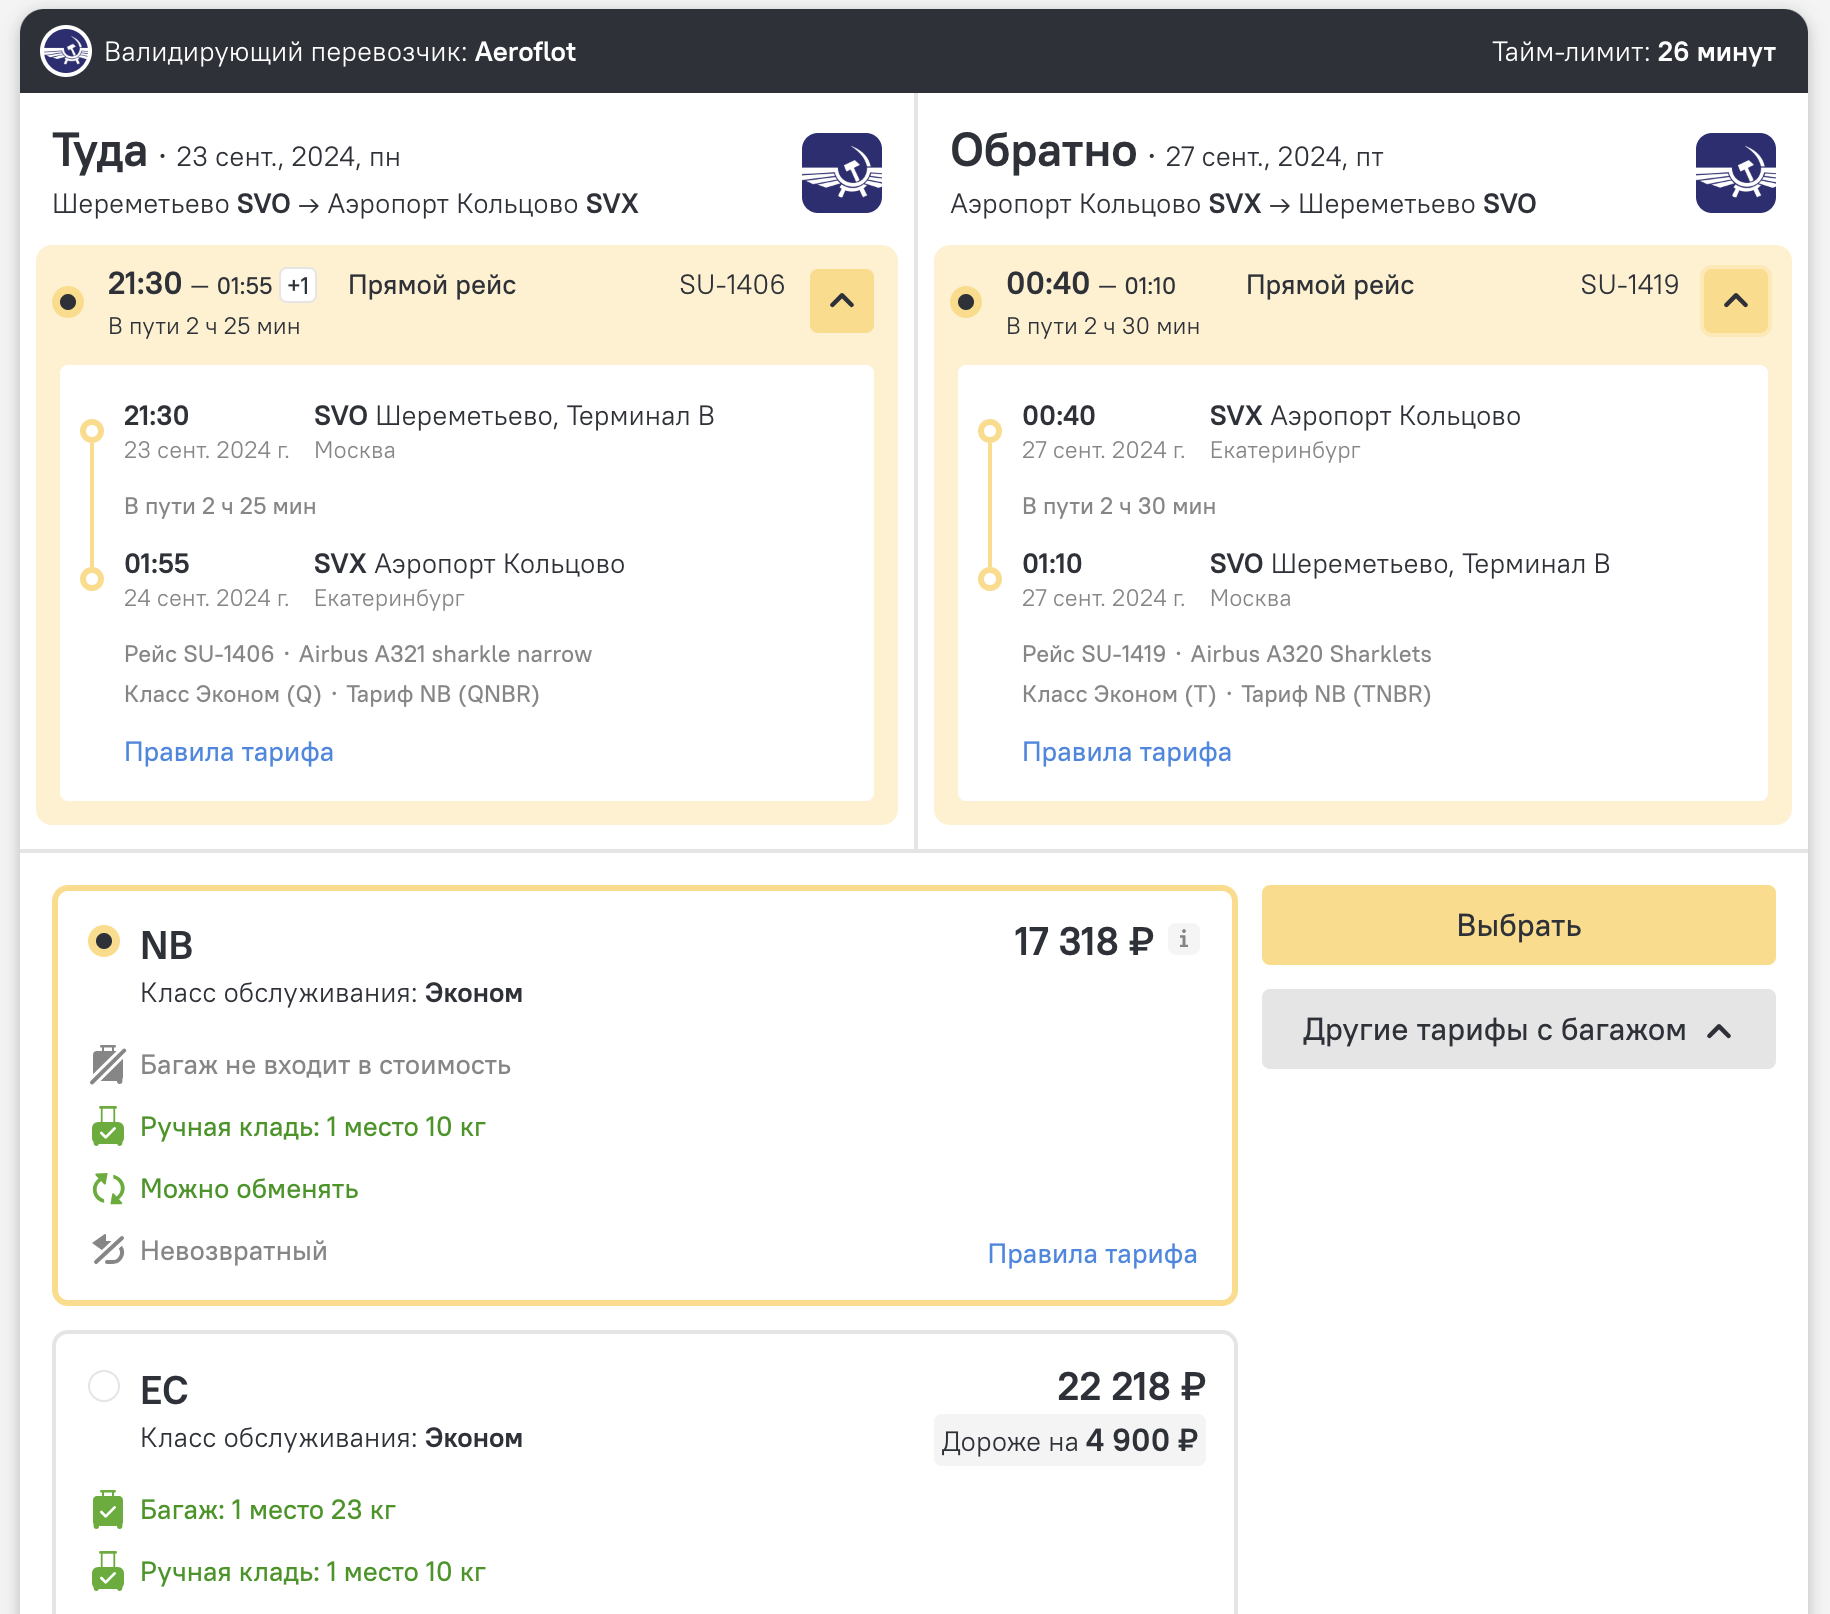The image size is (1830, 1614).
Task: Select the return 00:40 flight radio button
Action: tap(966, 301)
